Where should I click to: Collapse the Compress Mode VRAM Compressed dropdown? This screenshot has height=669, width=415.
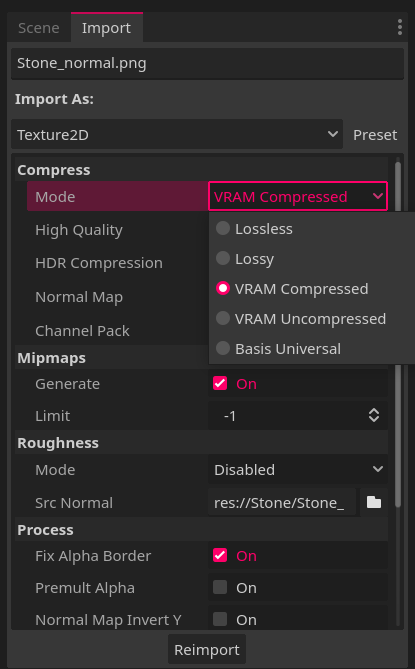pos(298,196)
